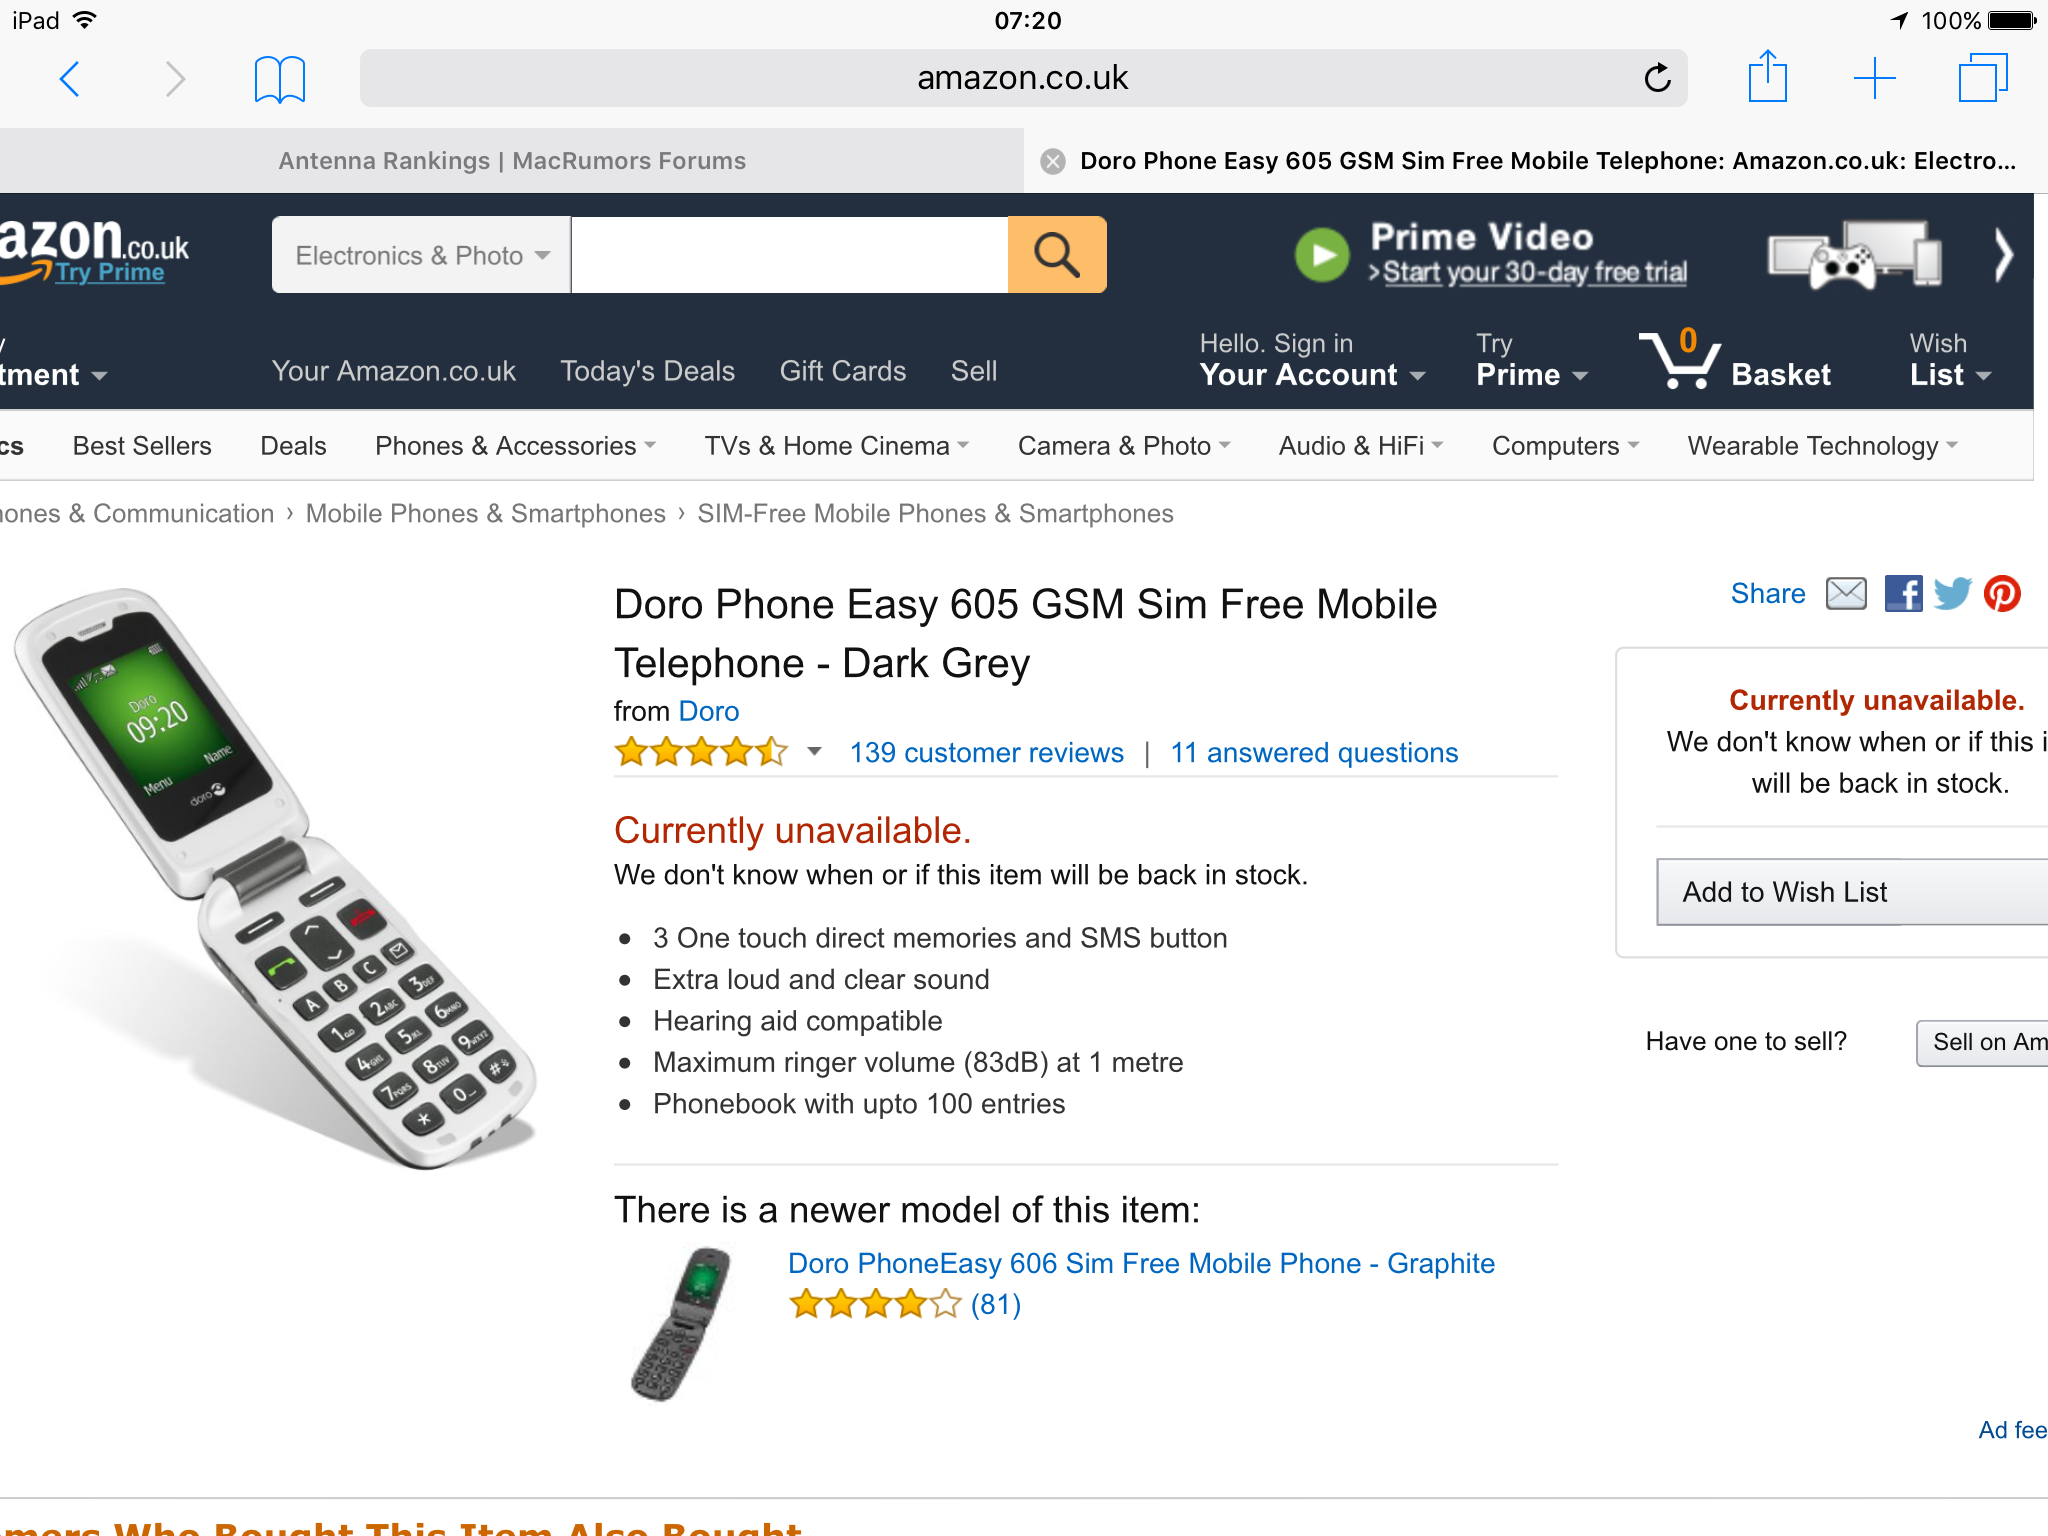Screen dimensions: 2048x1536
Task: Expand Phones & Accessories menu
Action: coord(515,446)
